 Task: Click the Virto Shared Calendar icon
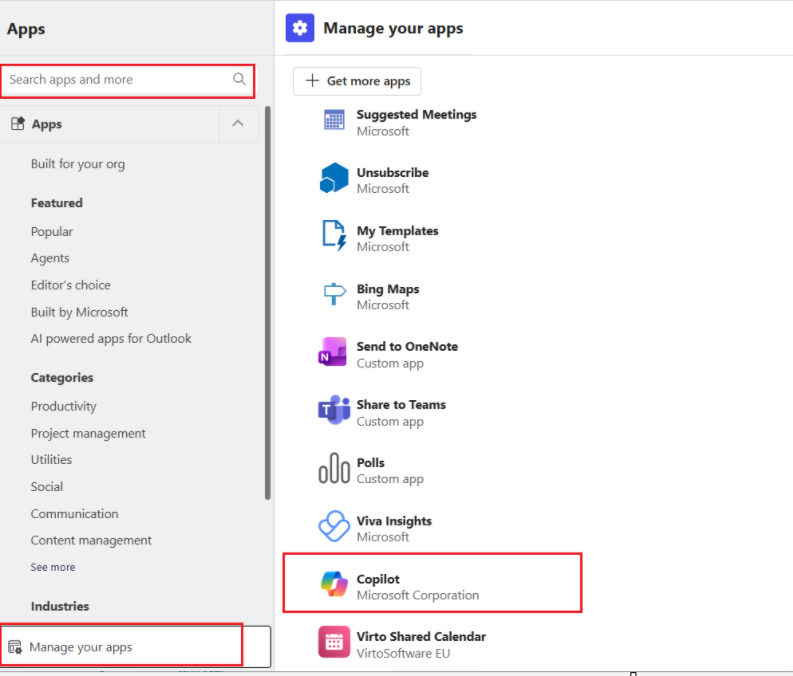(x=334, y=642)
